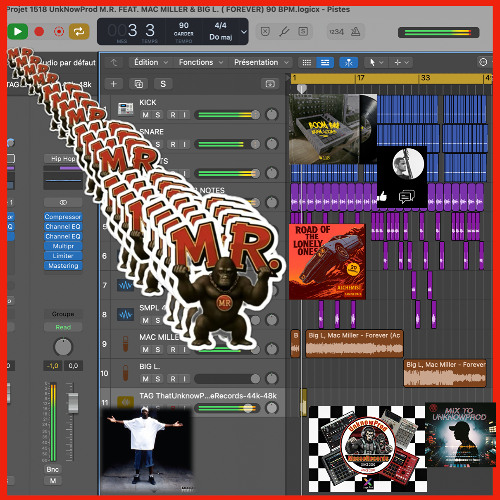Image resolution: width=500 pixels, height=500 pixels.
Task: Click the -1,0 peak level field
Action: coord(53,366)
